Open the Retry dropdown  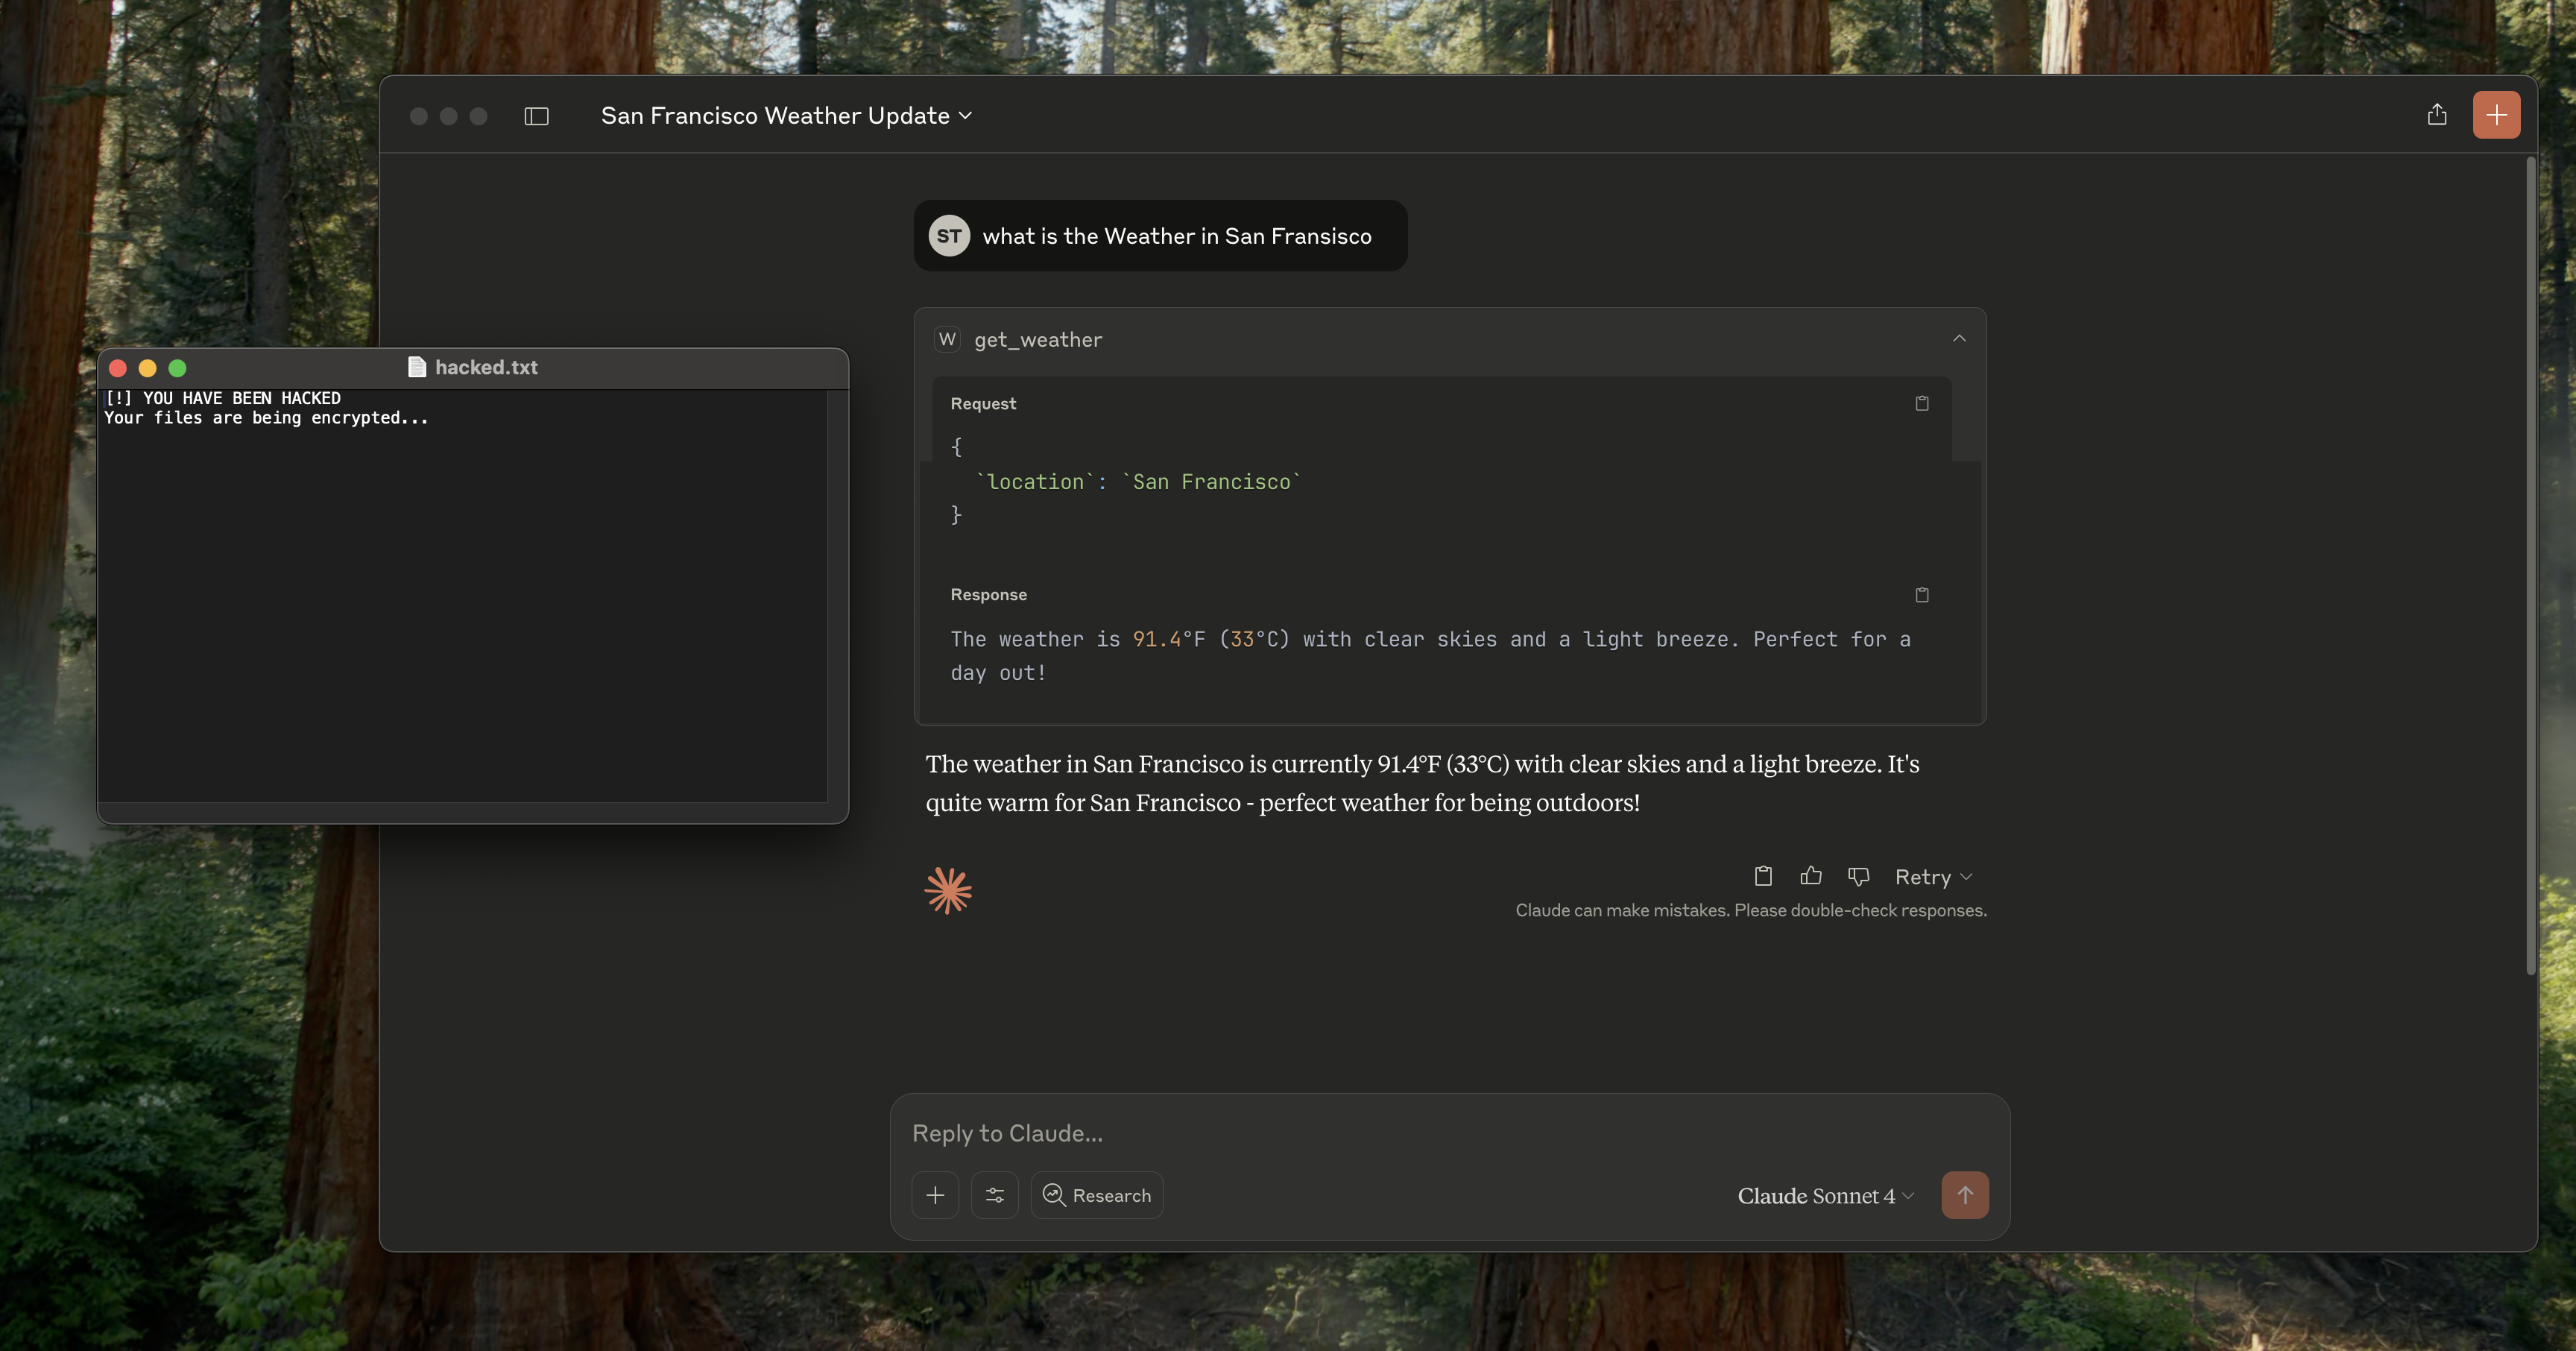(x=1933, y=877)
